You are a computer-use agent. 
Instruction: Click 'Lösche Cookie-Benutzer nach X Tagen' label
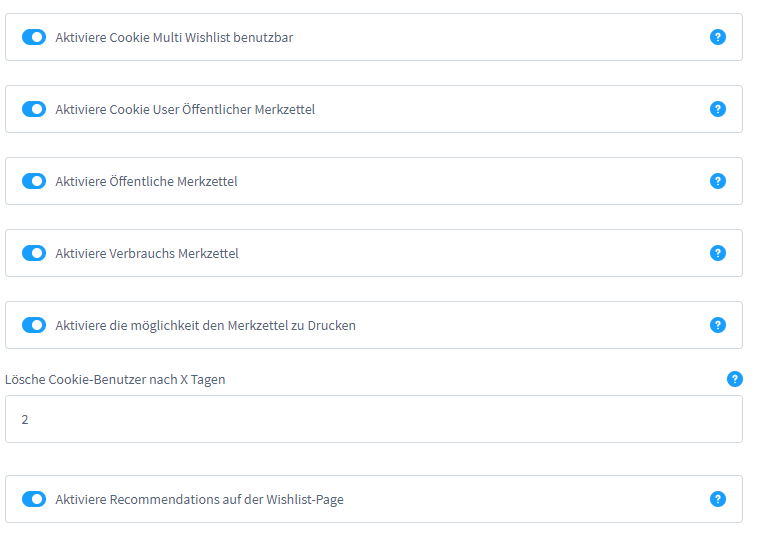115,380
